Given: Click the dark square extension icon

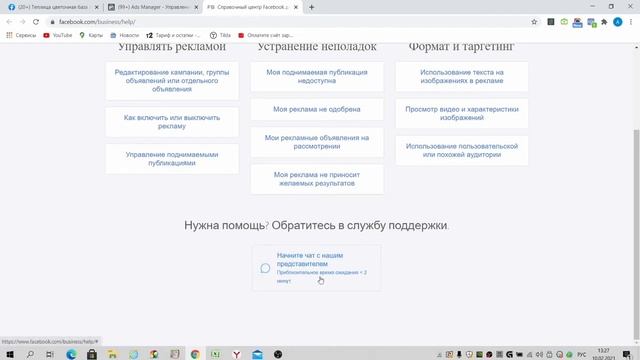Looking at the screenshot, I should pyautogui.click(x=551, y=22).
